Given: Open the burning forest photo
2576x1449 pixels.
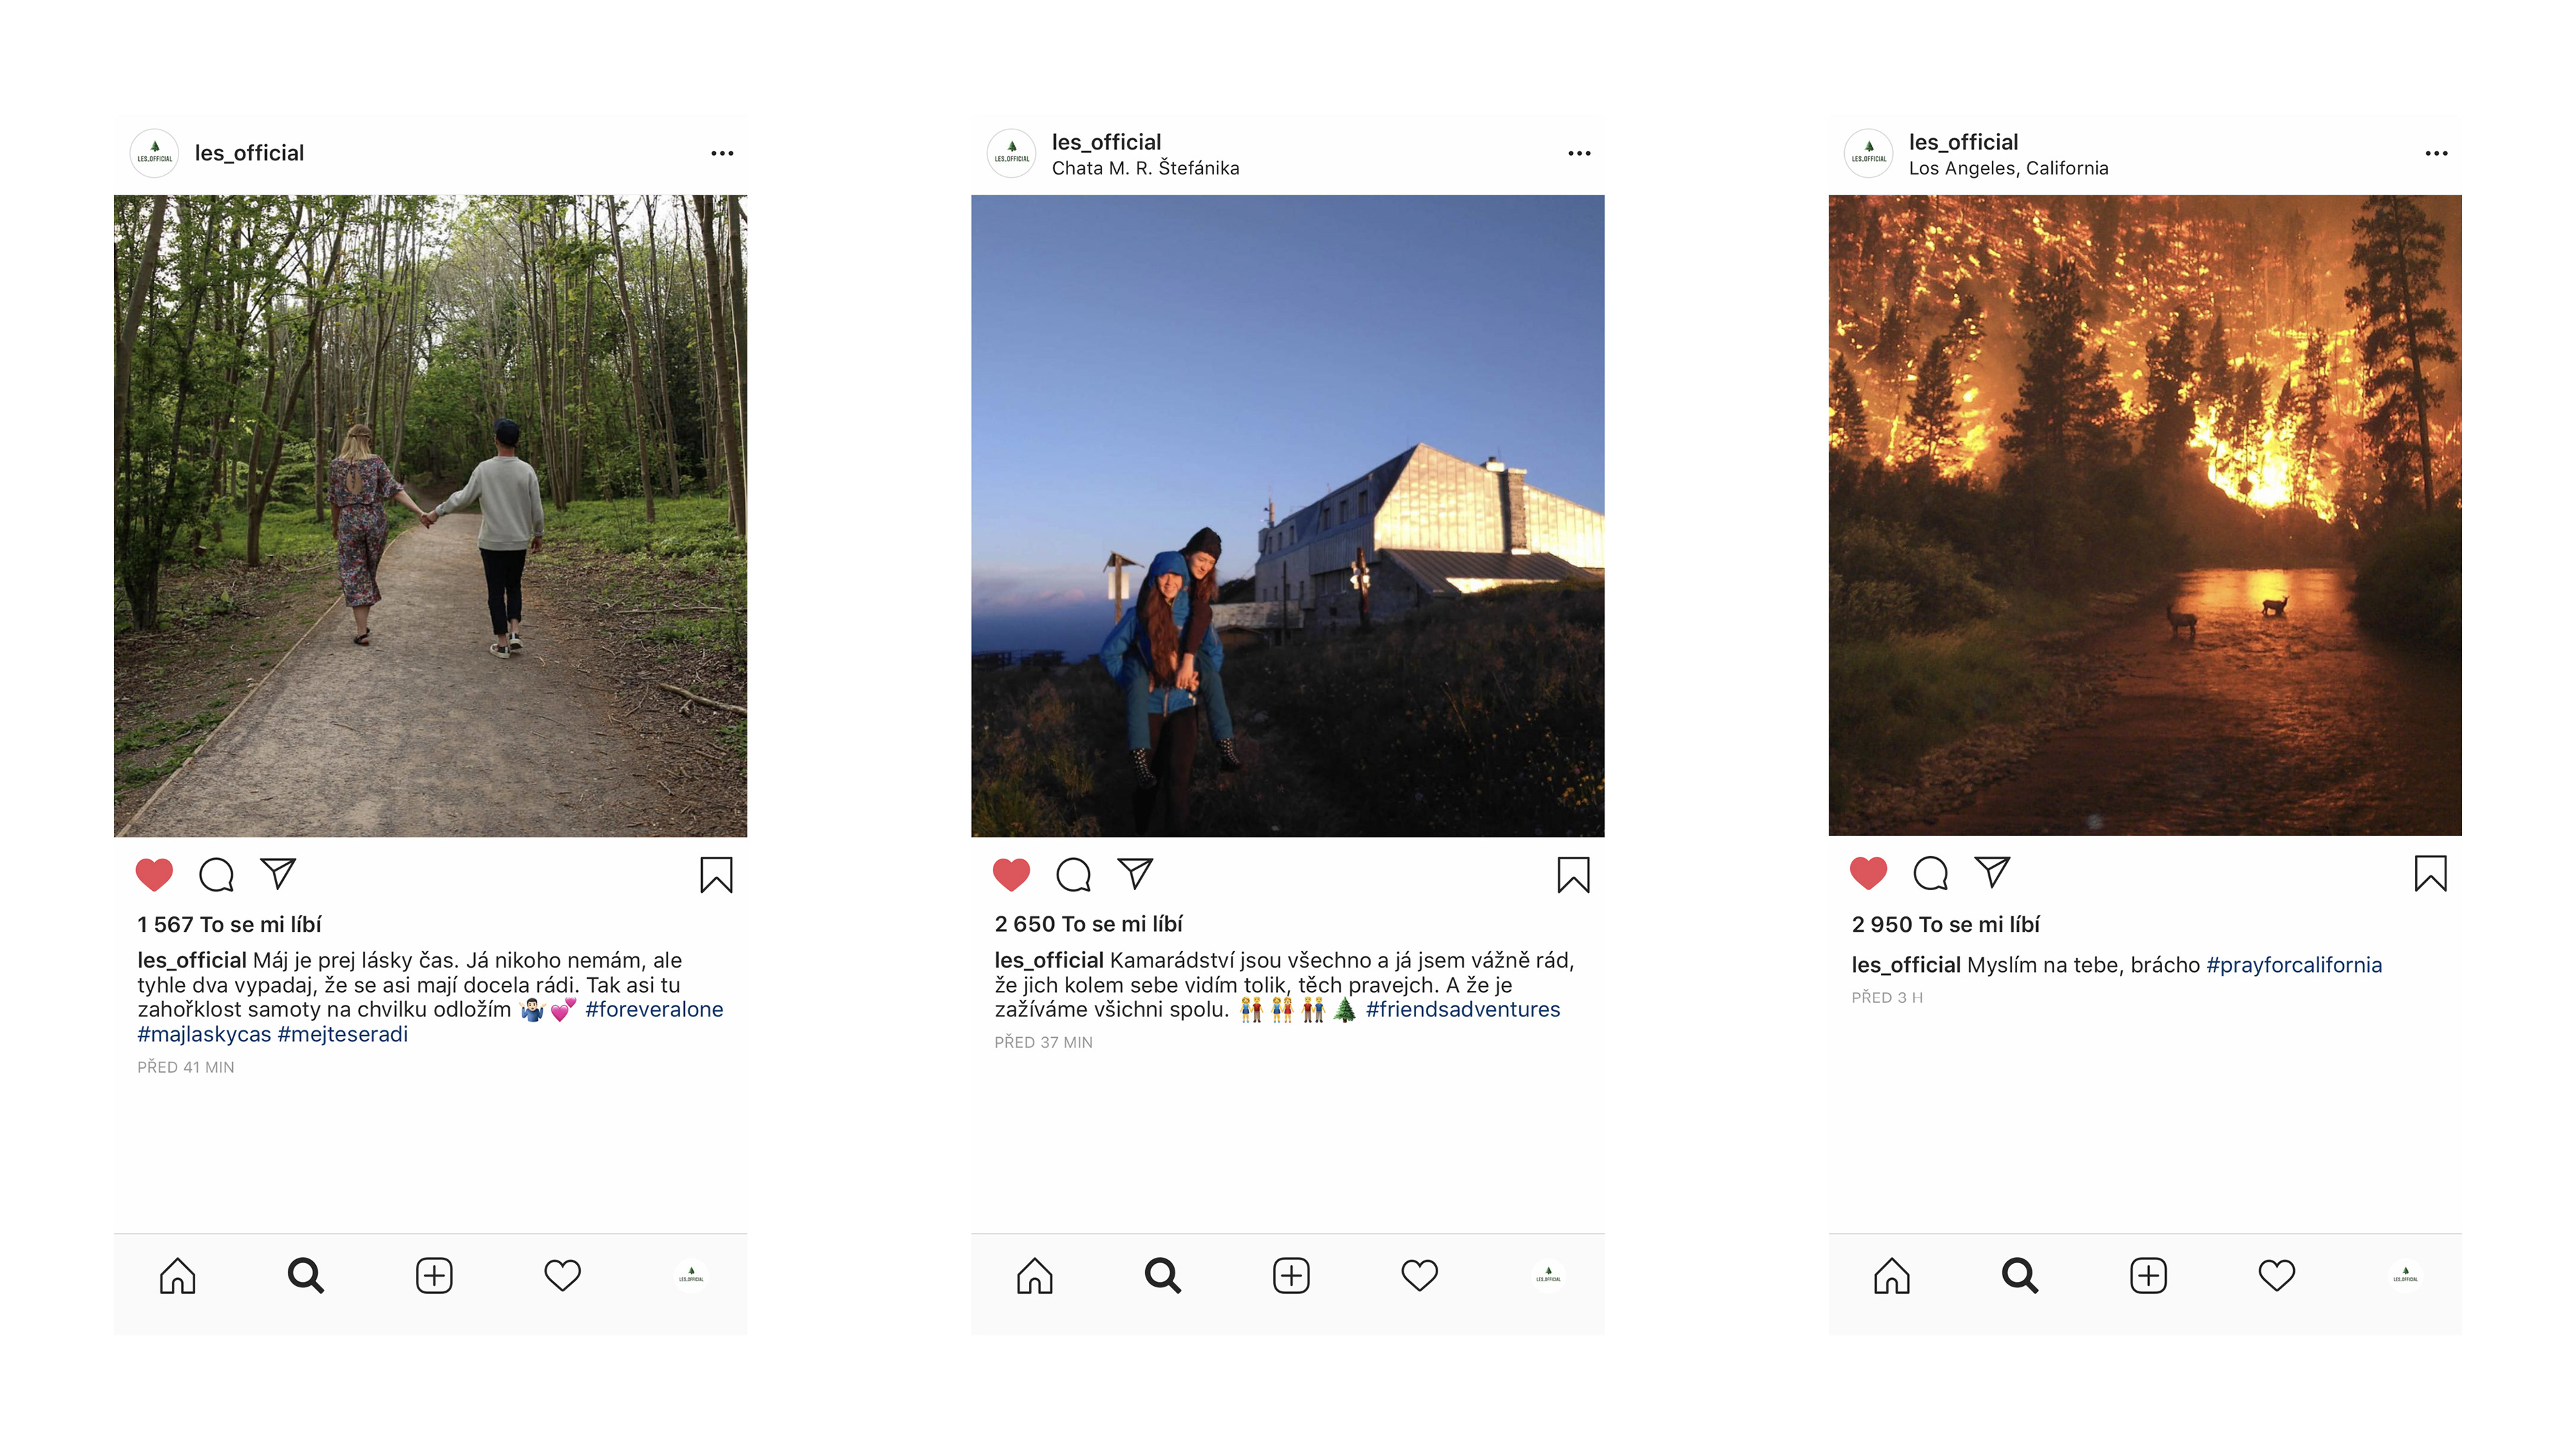Looking at the screenshot, I should 2145,515.
